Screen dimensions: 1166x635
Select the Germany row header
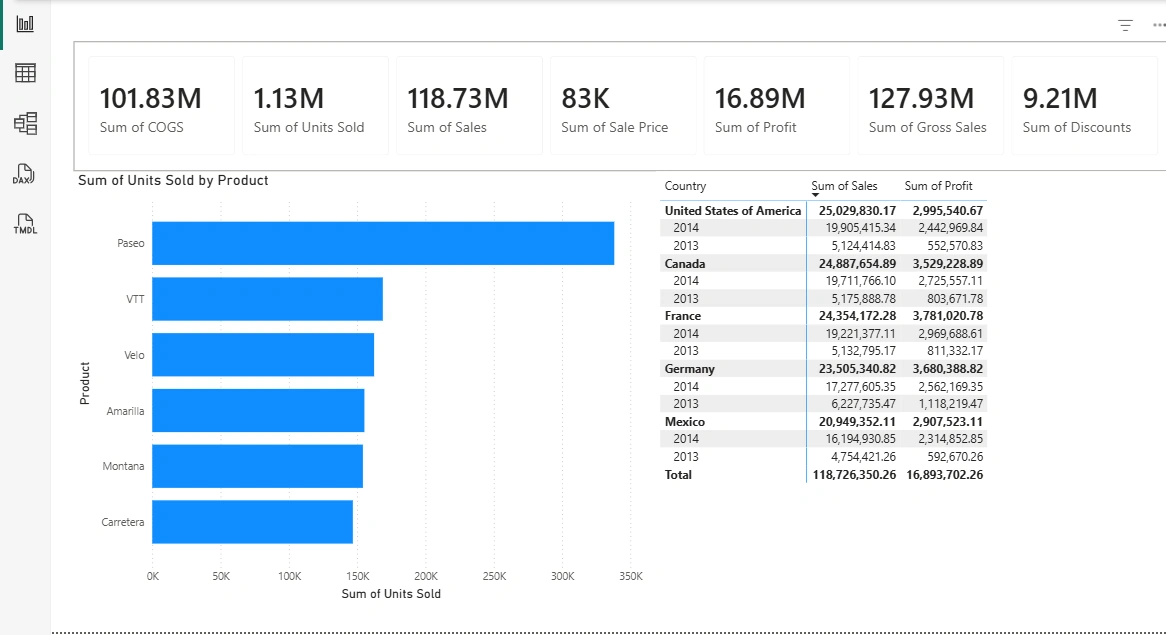pyautogui.click(x=689, y=369)
